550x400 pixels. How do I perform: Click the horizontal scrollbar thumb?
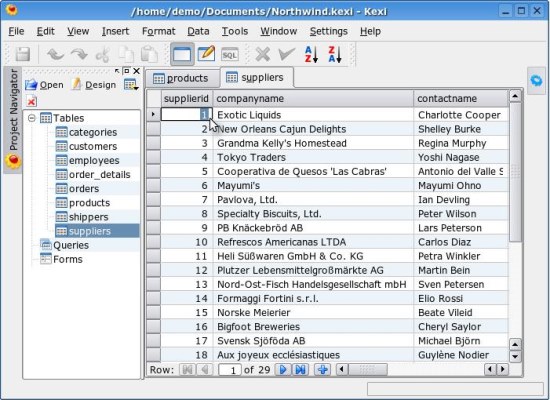368,369
